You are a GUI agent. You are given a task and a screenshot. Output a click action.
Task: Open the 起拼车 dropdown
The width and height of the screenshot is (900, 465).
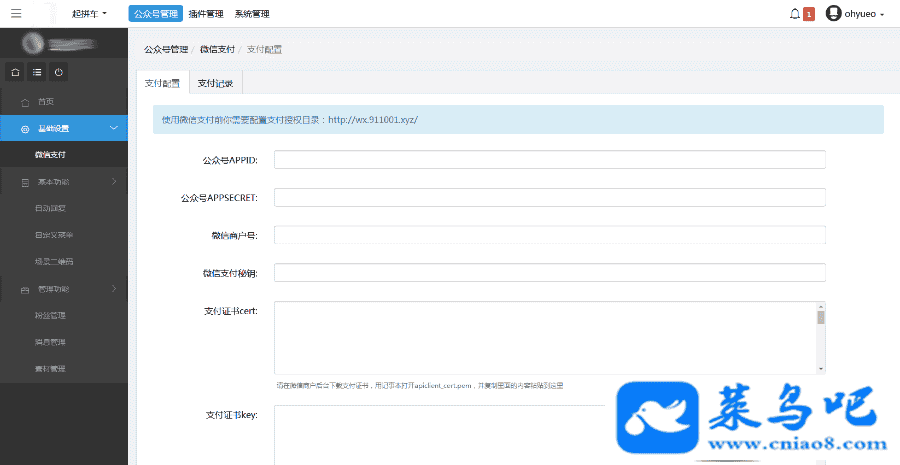click(x=89, y=14)
